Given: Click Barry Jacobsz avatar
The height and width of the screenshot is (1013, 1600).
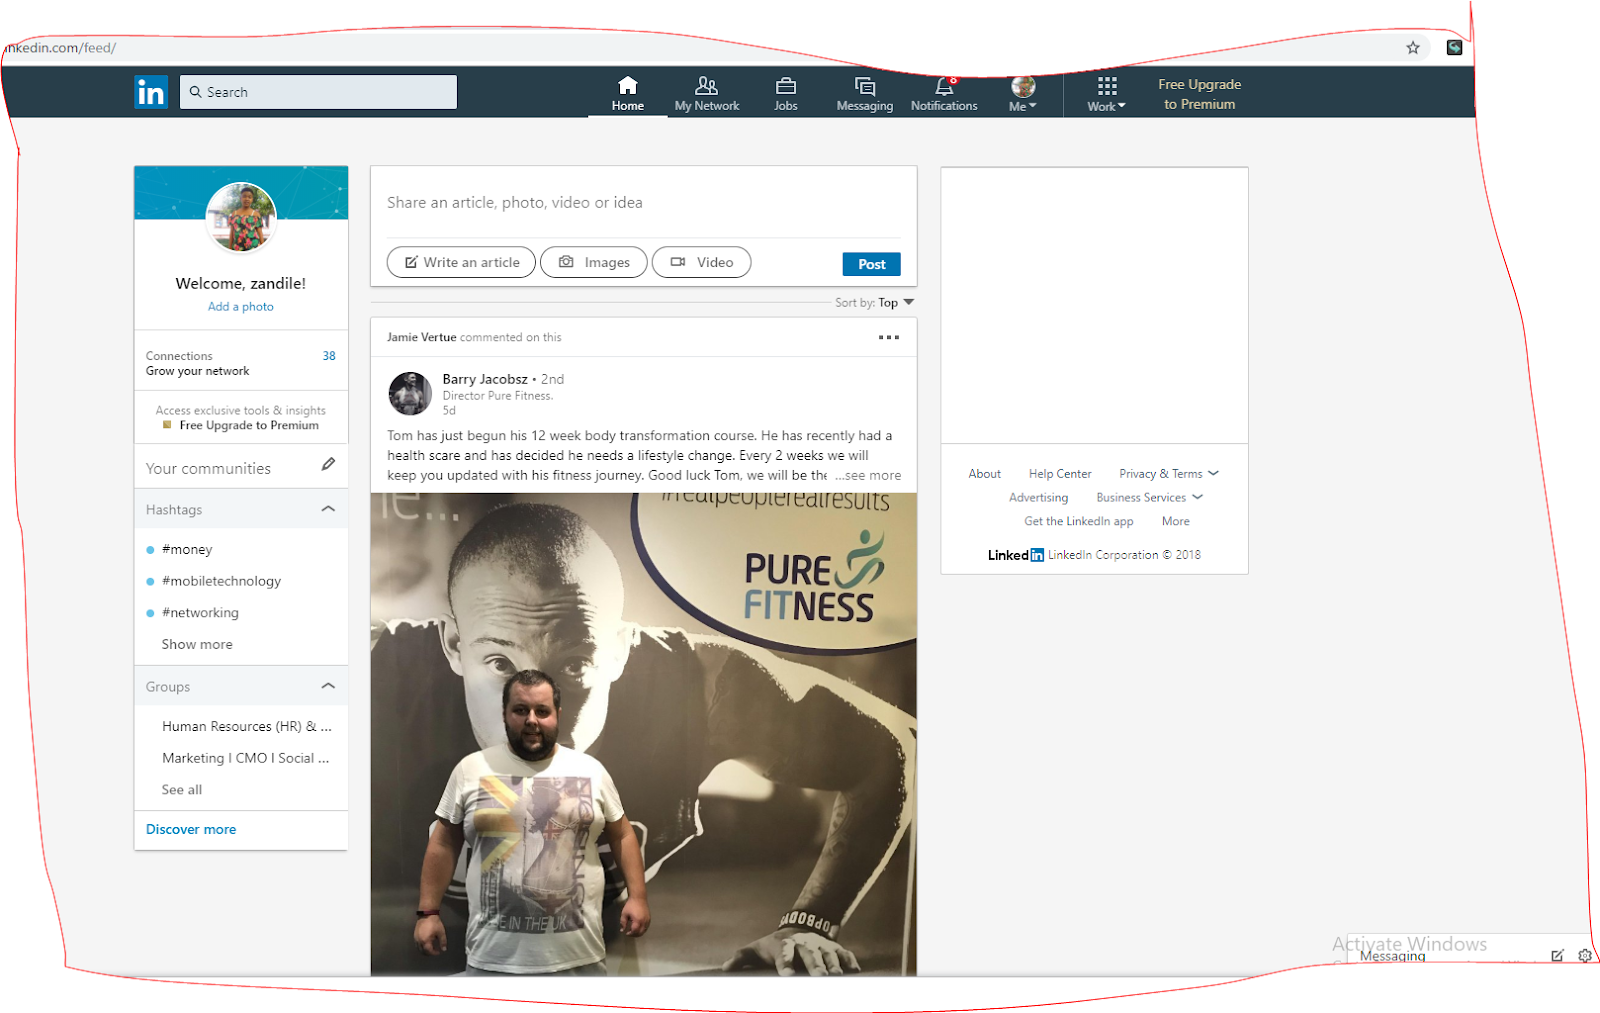Looking at the screenshot, I should point(410,394).
